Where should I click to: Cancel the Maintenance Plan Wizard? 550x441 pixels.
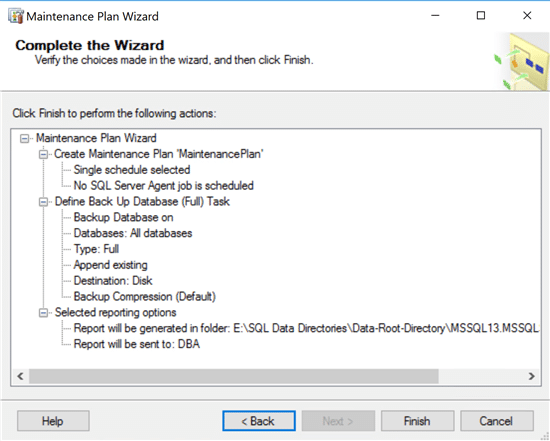tap(497, 421)
